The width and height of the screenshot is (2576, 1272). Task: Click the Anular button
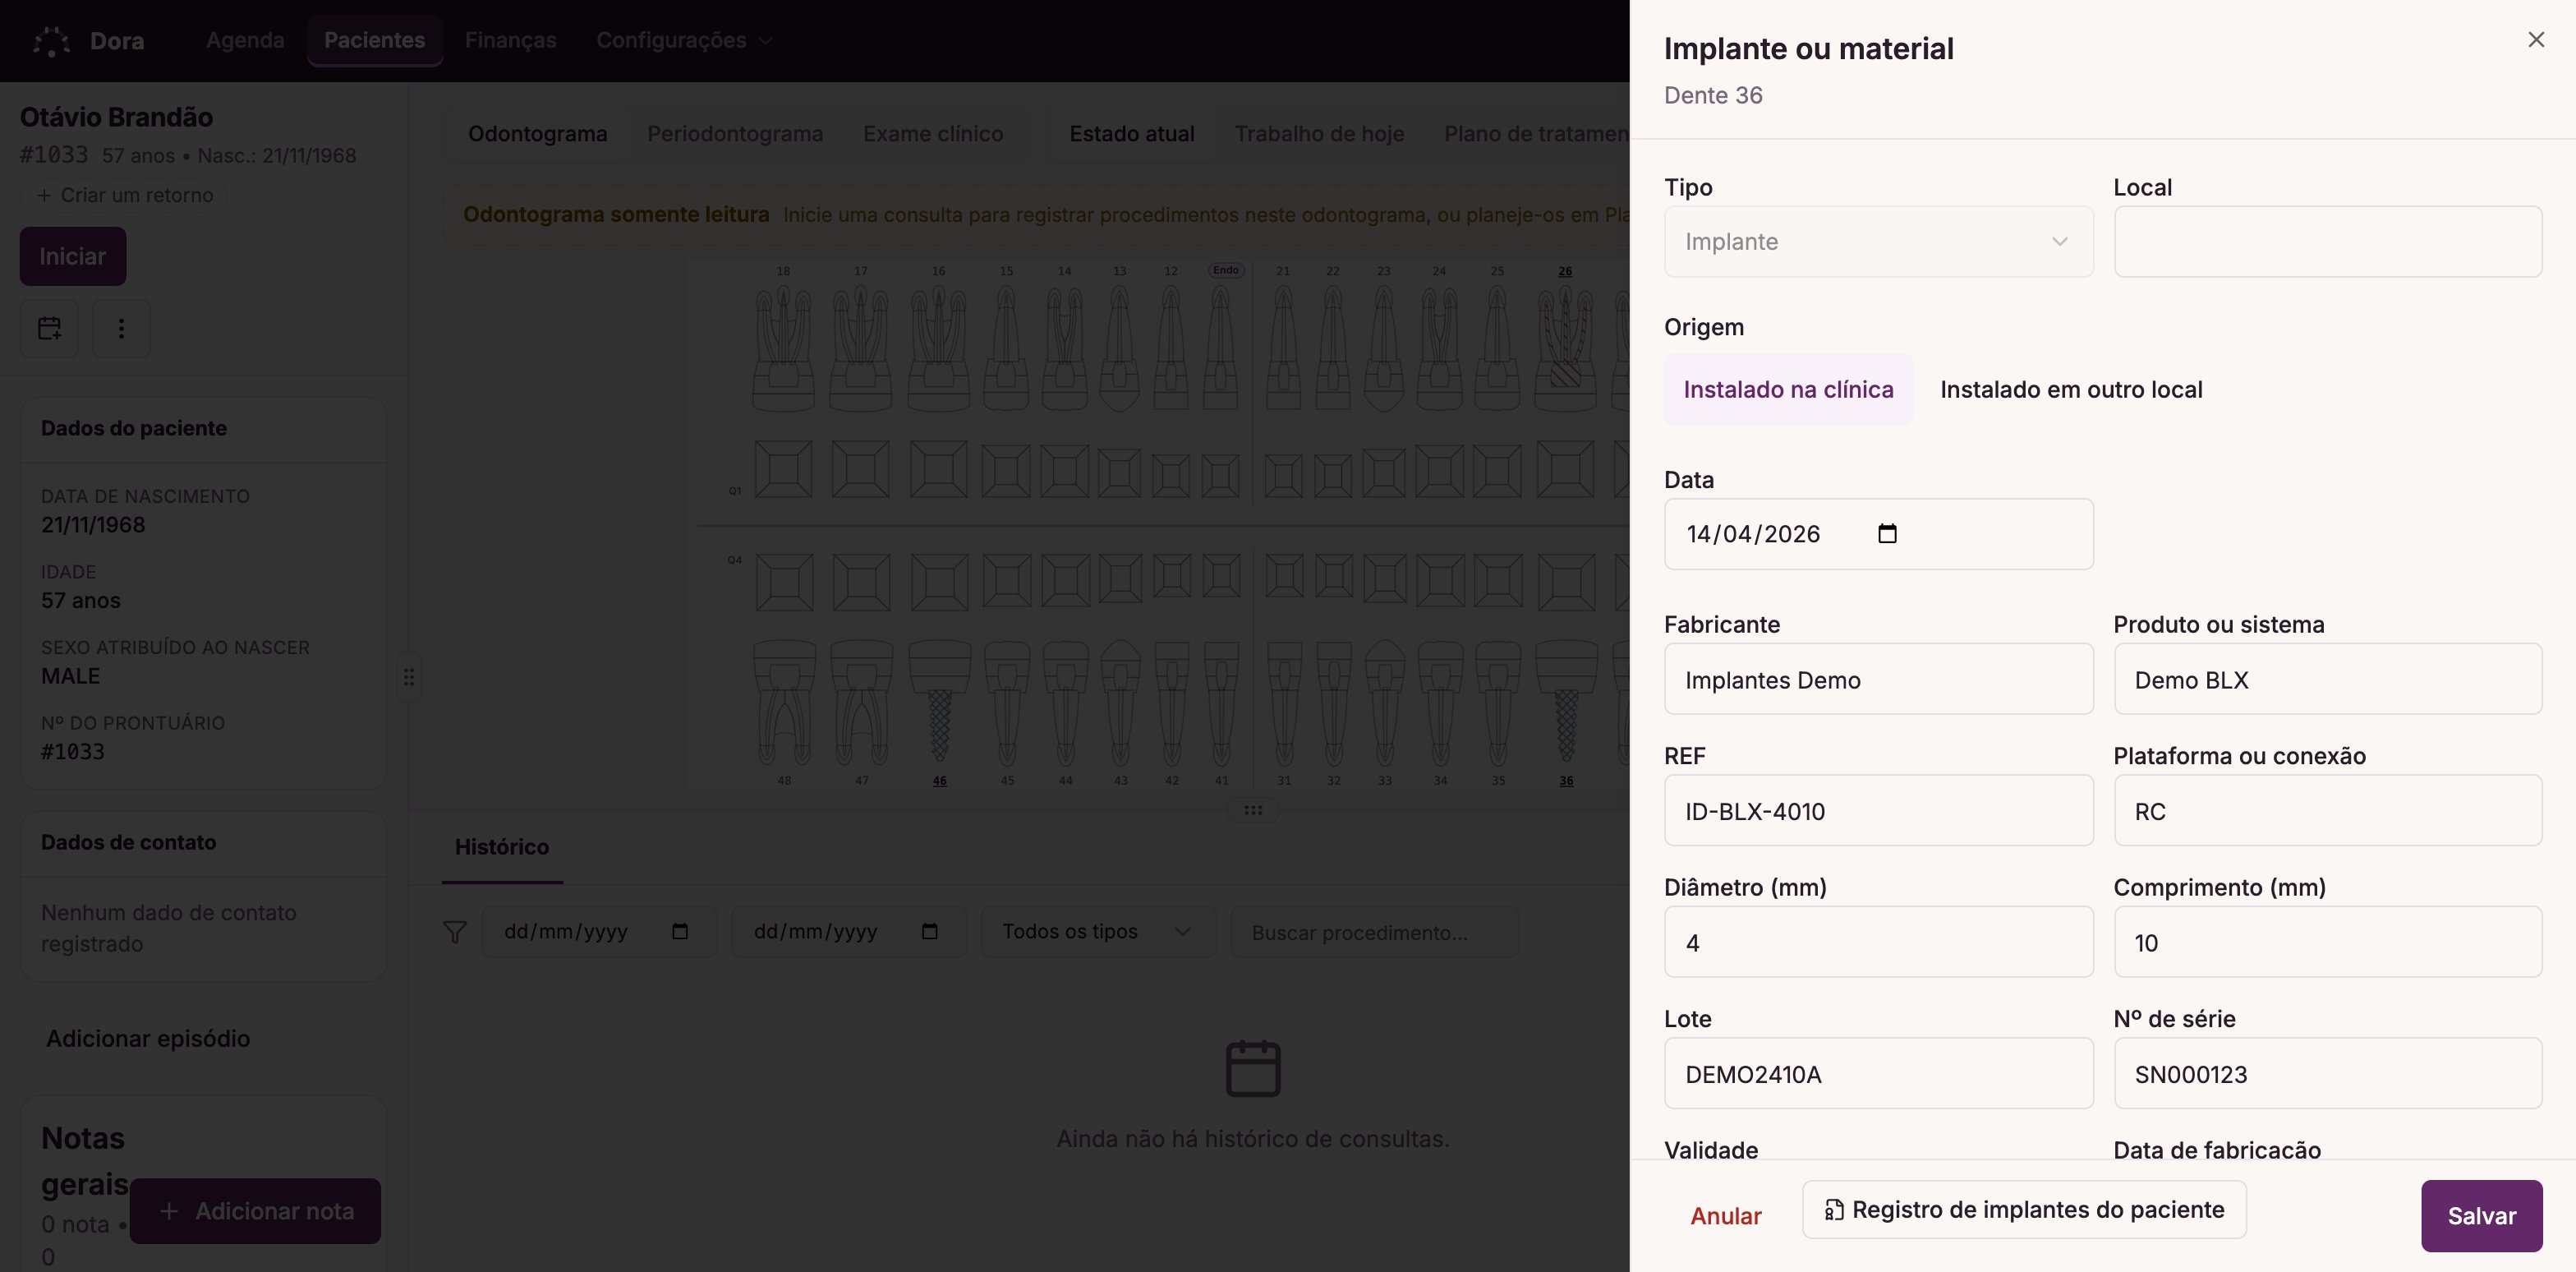click(x=1725, y=1216)
